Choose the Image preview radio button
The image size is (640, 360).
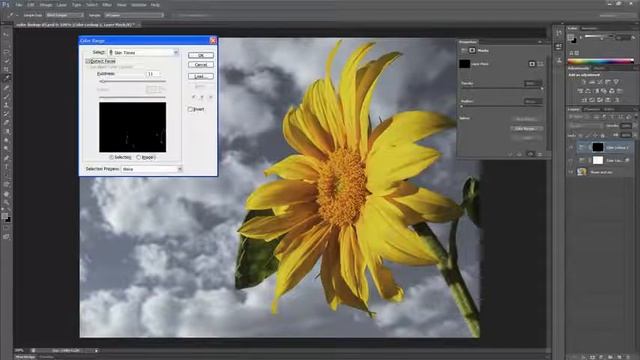tap(138, 157)
